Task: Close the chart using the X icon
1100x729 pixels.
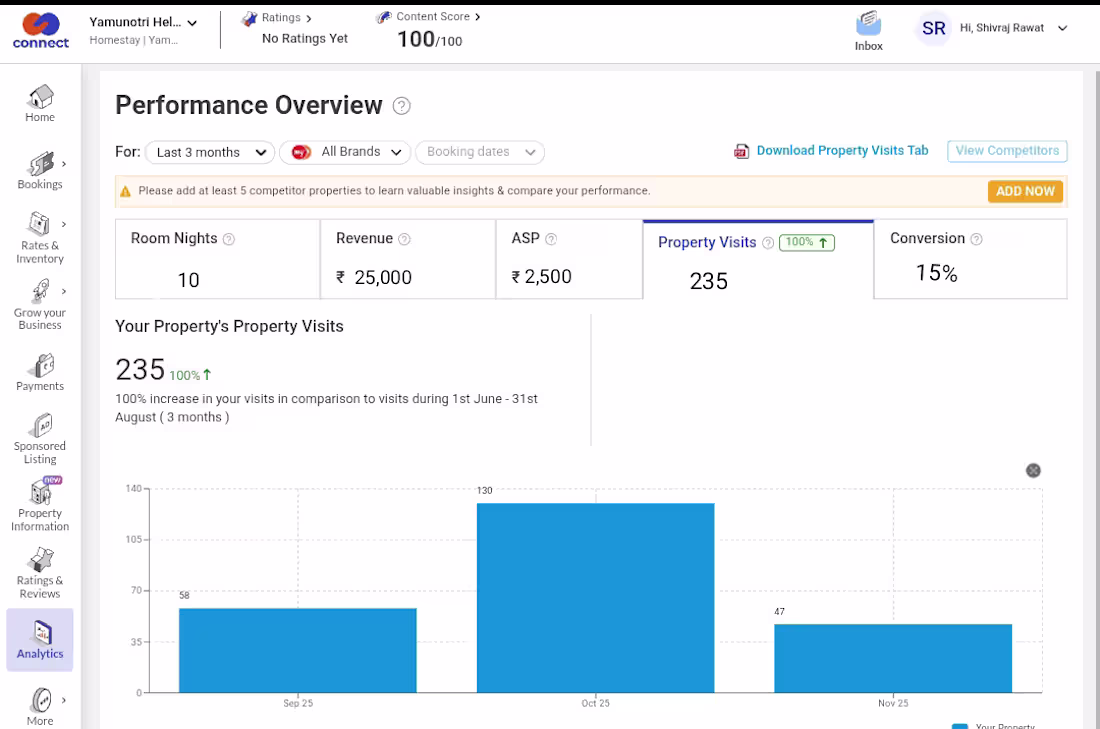Action: click(1033, 471)
